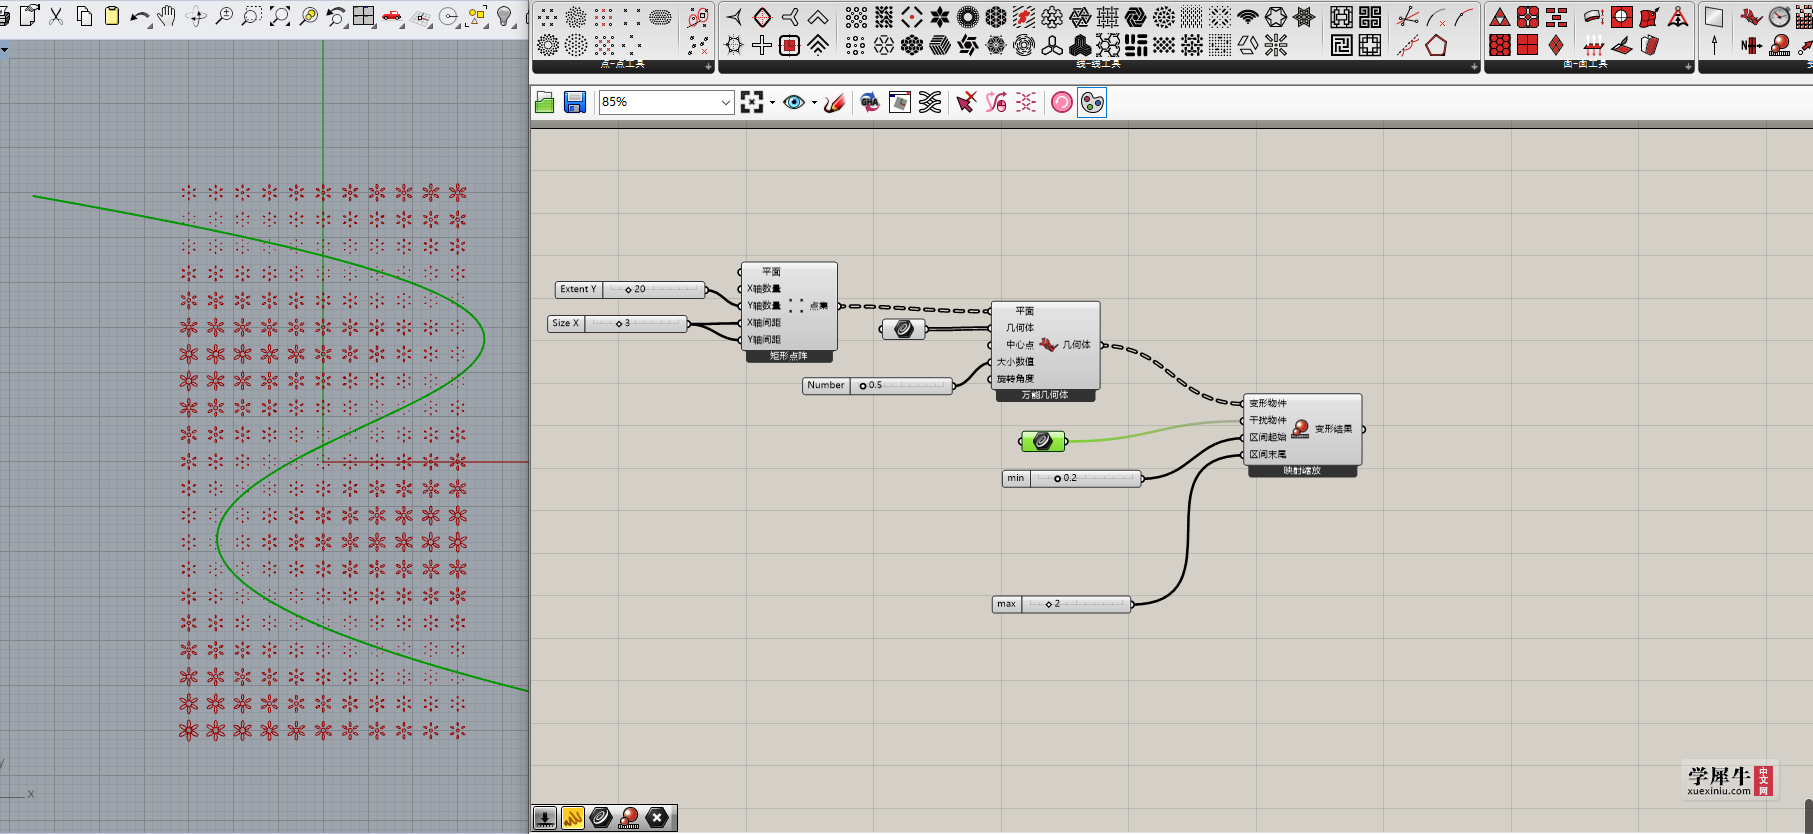
Task: Open the Rhino viewport title dropdown arrow
Action: [4, 49]
